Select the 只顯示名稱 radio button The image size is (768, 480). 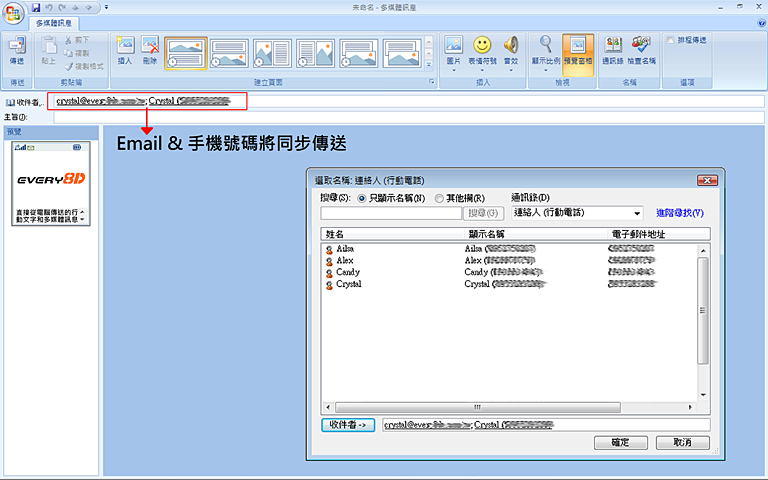click(x=362, y=198)
